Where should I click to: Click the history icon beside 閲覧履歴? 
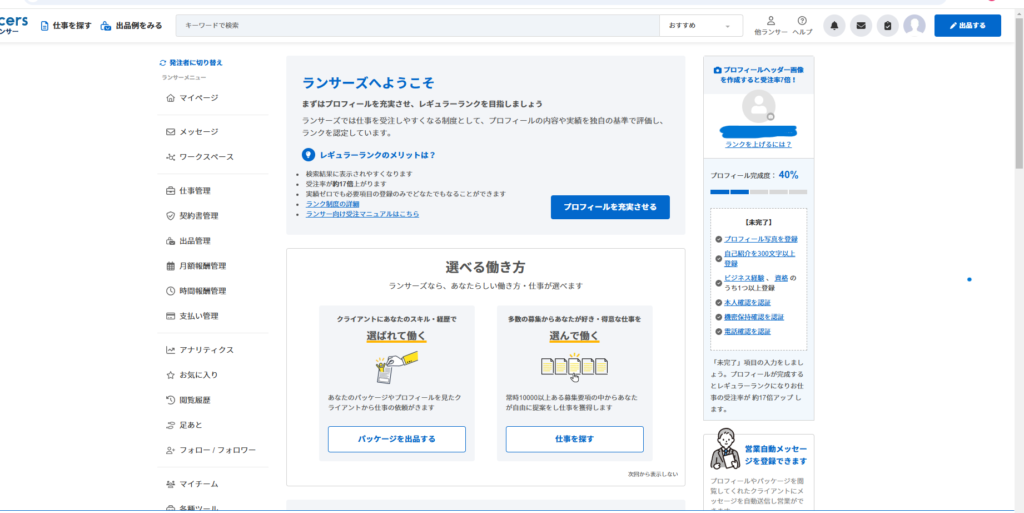tap(170, 400)
